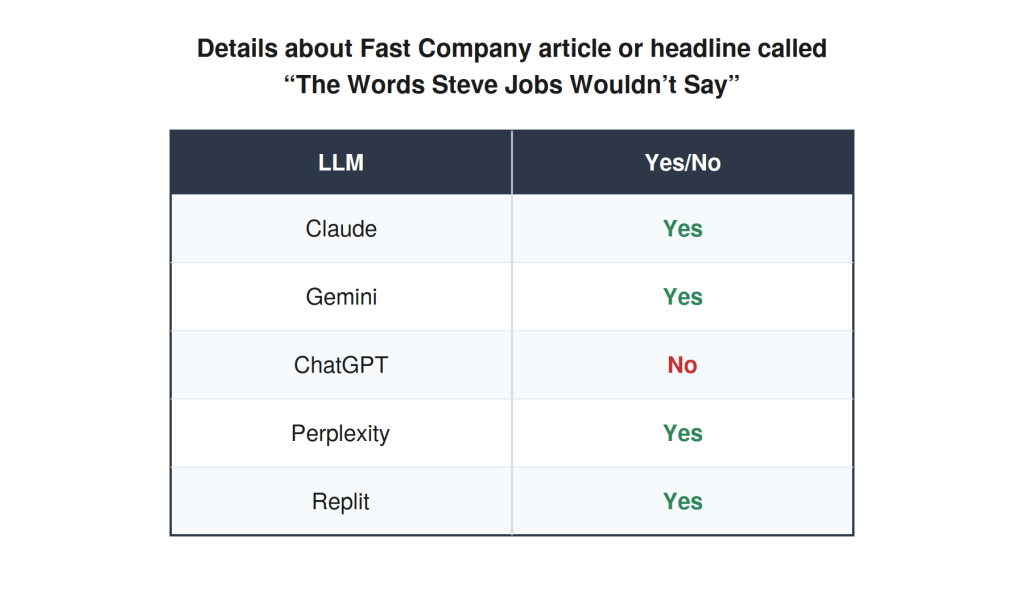Click the word "article" in heading
1024x591 pixels.
(569, 49)
